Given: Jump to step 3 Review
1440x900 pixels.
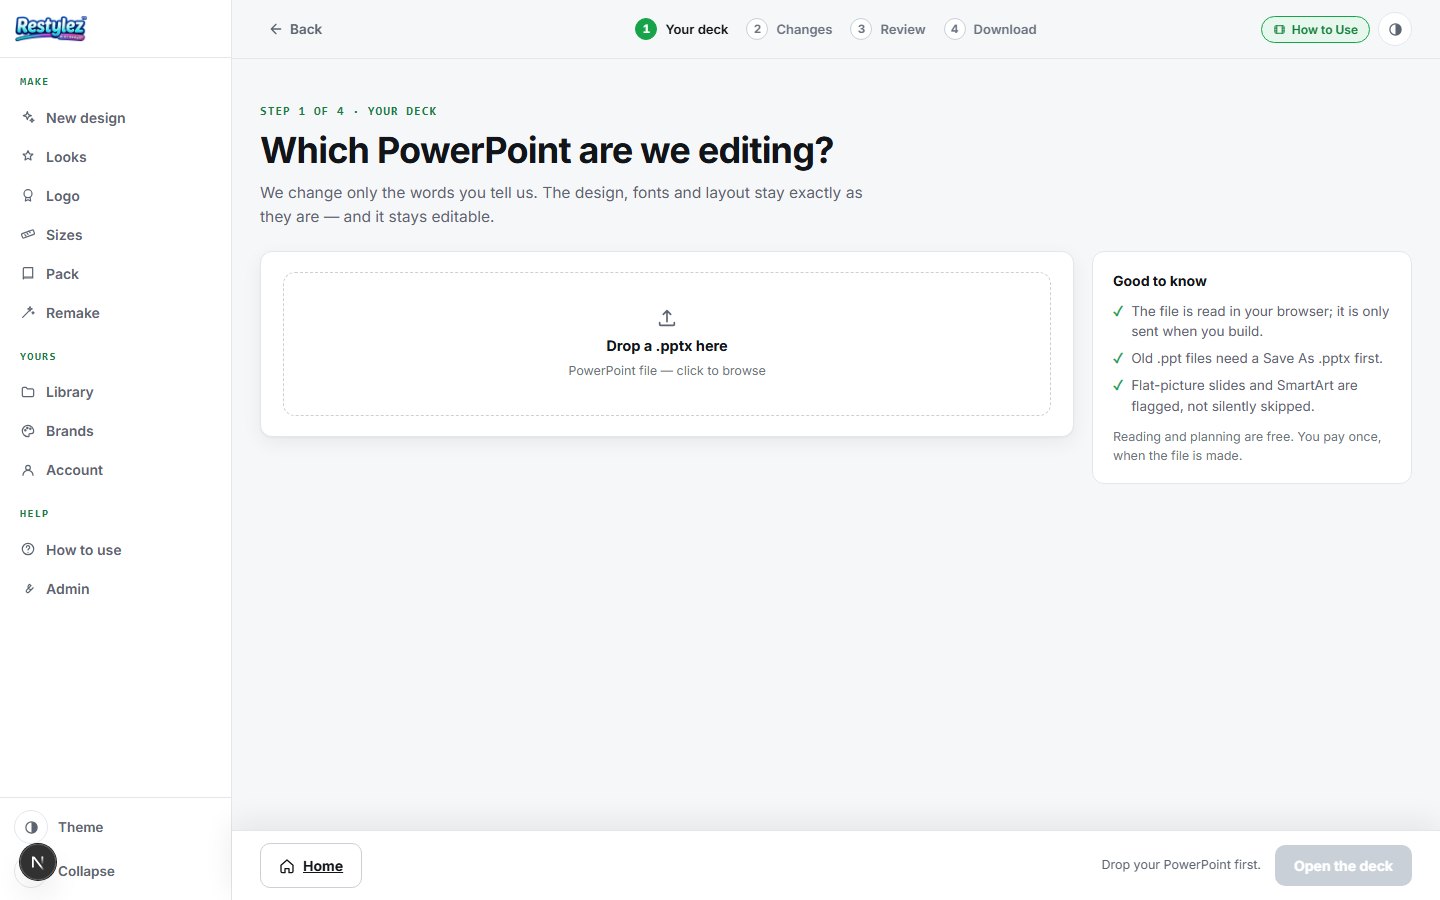Looking at the screenshot, I should pos(888,29).
